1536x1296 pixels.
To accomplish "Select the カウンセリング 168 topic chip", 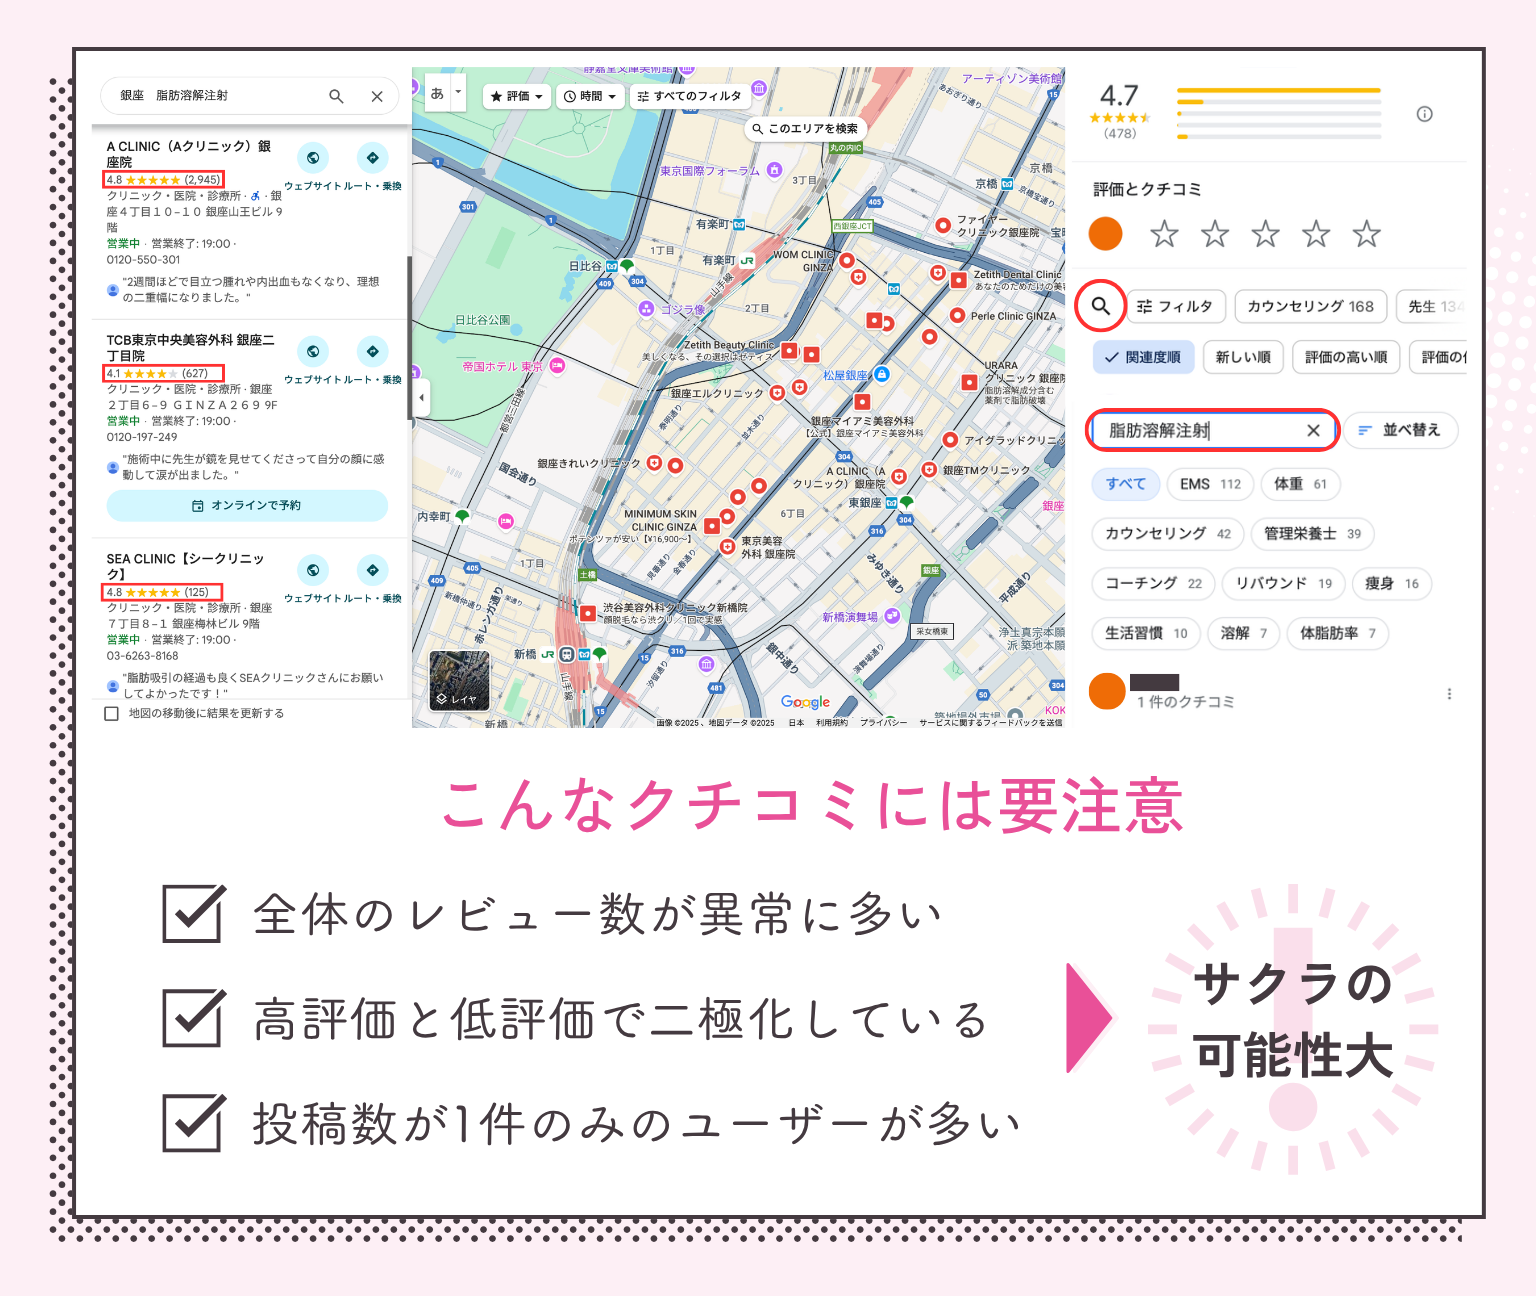I will 1310,306.
